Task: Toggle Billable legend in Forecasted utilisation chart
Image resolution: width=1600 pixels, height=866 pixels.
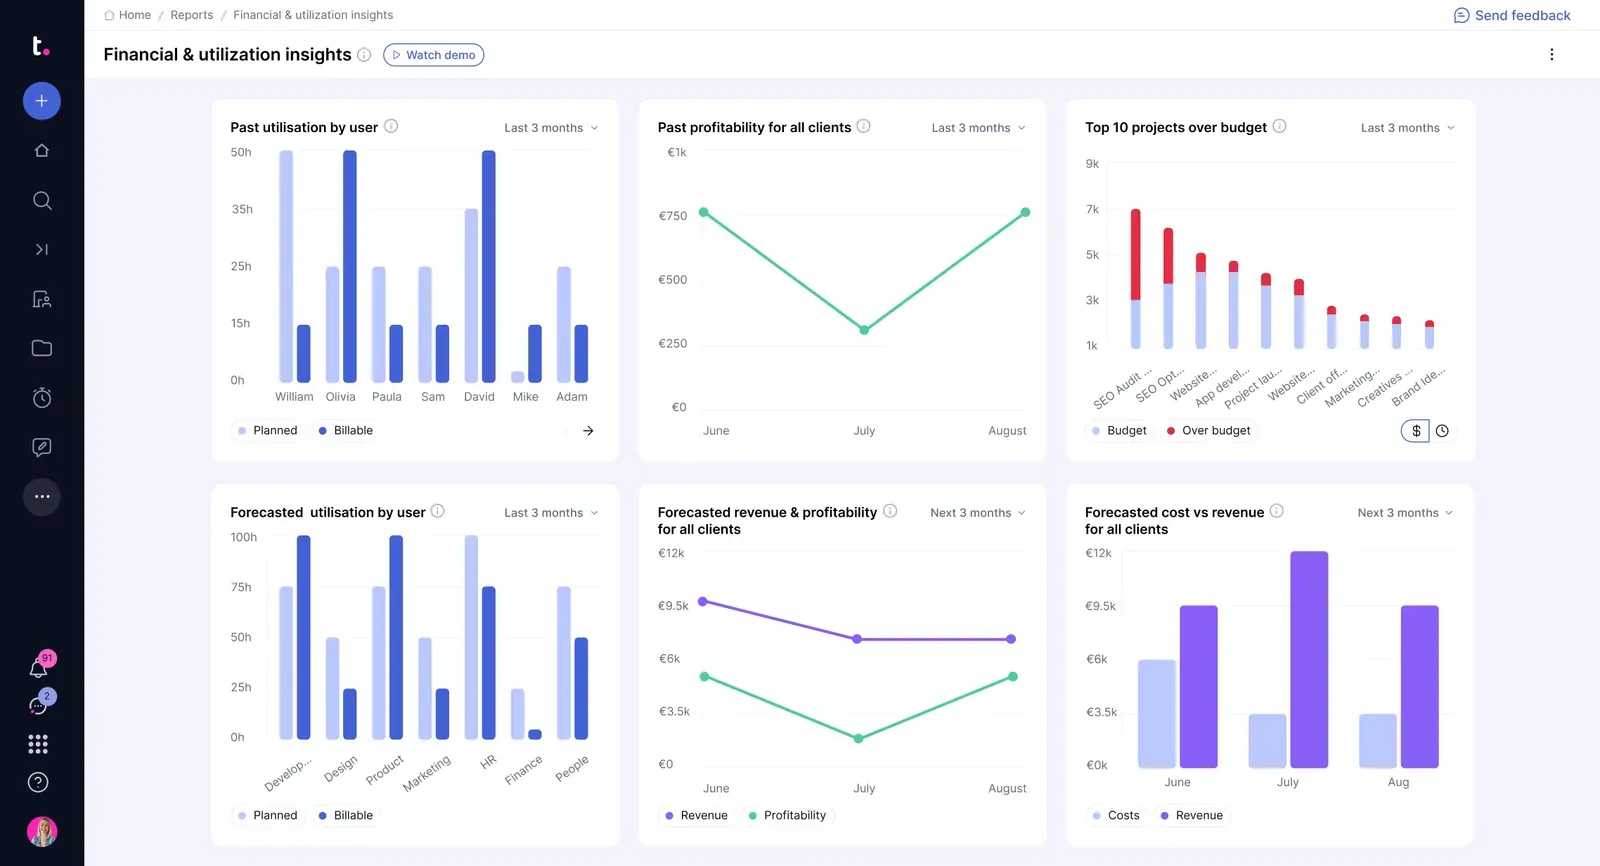Action: [x=346, y=816]
